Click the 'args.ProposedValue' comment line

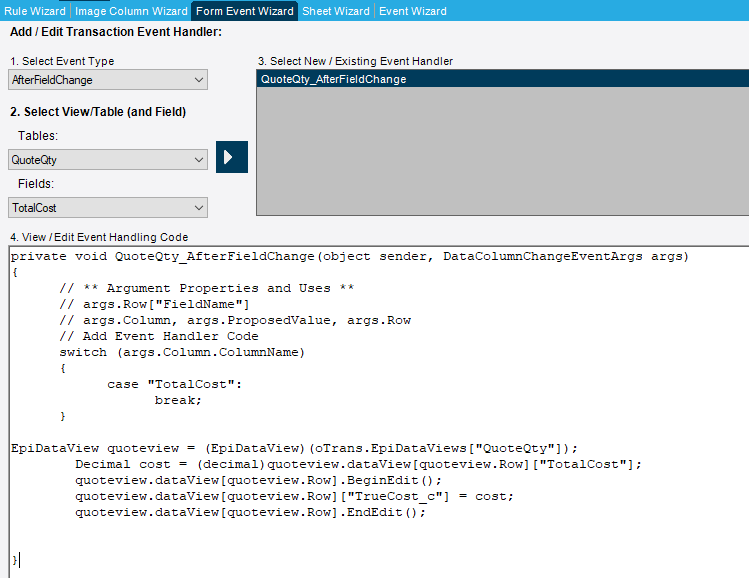click(235, 321)
